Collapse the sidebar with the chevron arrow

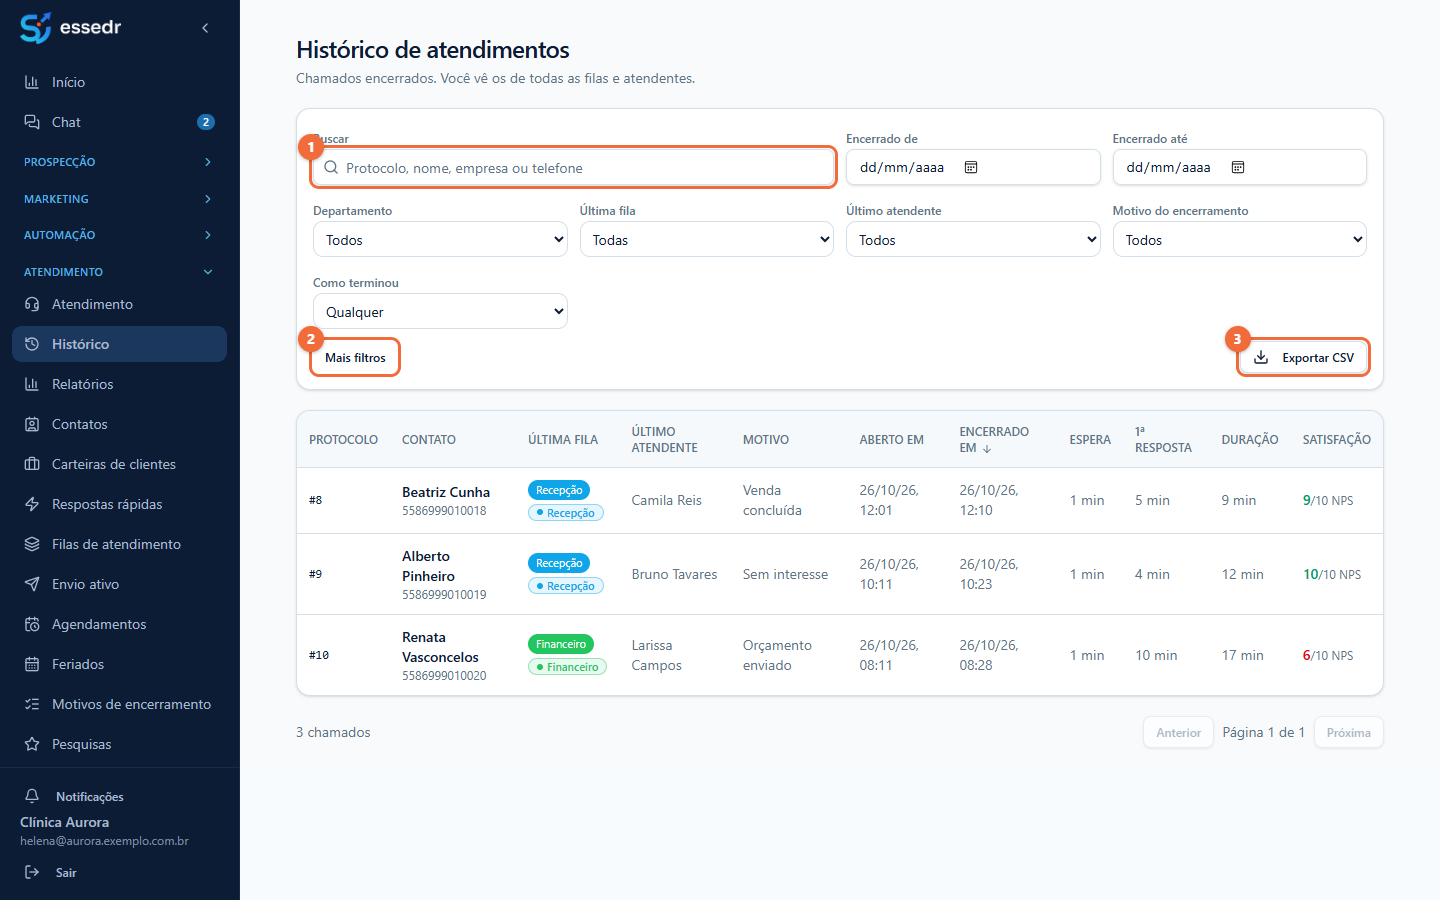click(x=205, y=28)
